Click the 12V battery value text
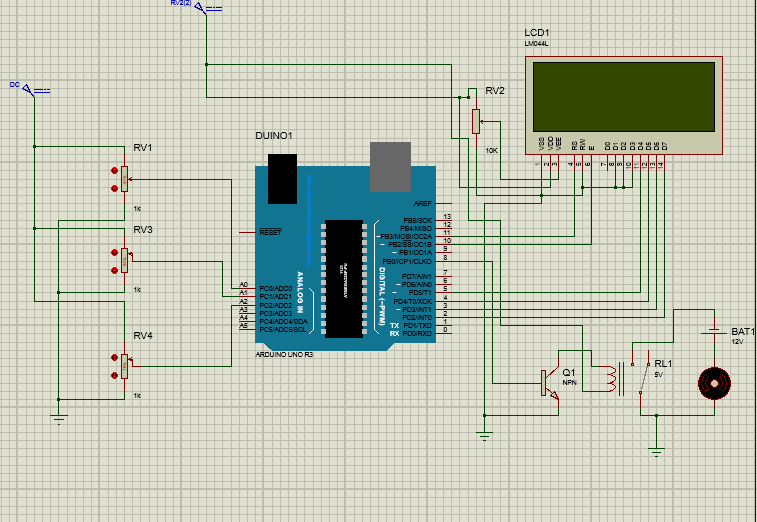 pyautogui.click(x=737, y=342)
